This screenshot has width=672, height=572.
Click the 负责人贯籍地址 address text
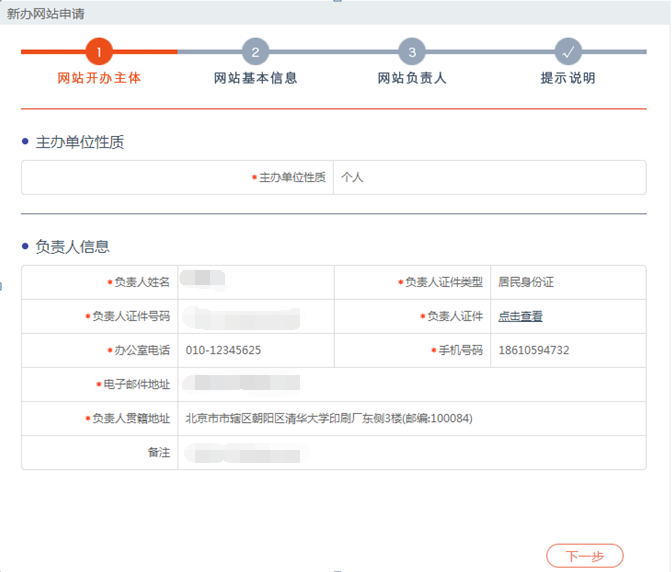pyautogui.click(x=328, y=418)
